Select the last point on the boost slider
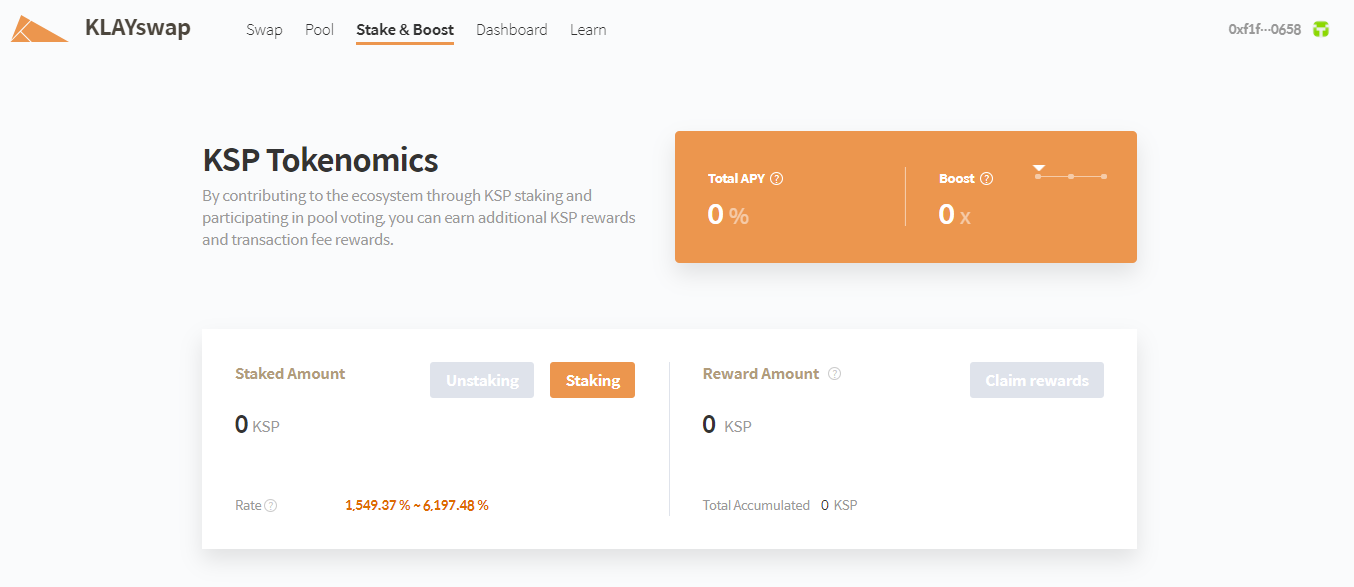This screenshot has width=1354, height=587. 1104,177
